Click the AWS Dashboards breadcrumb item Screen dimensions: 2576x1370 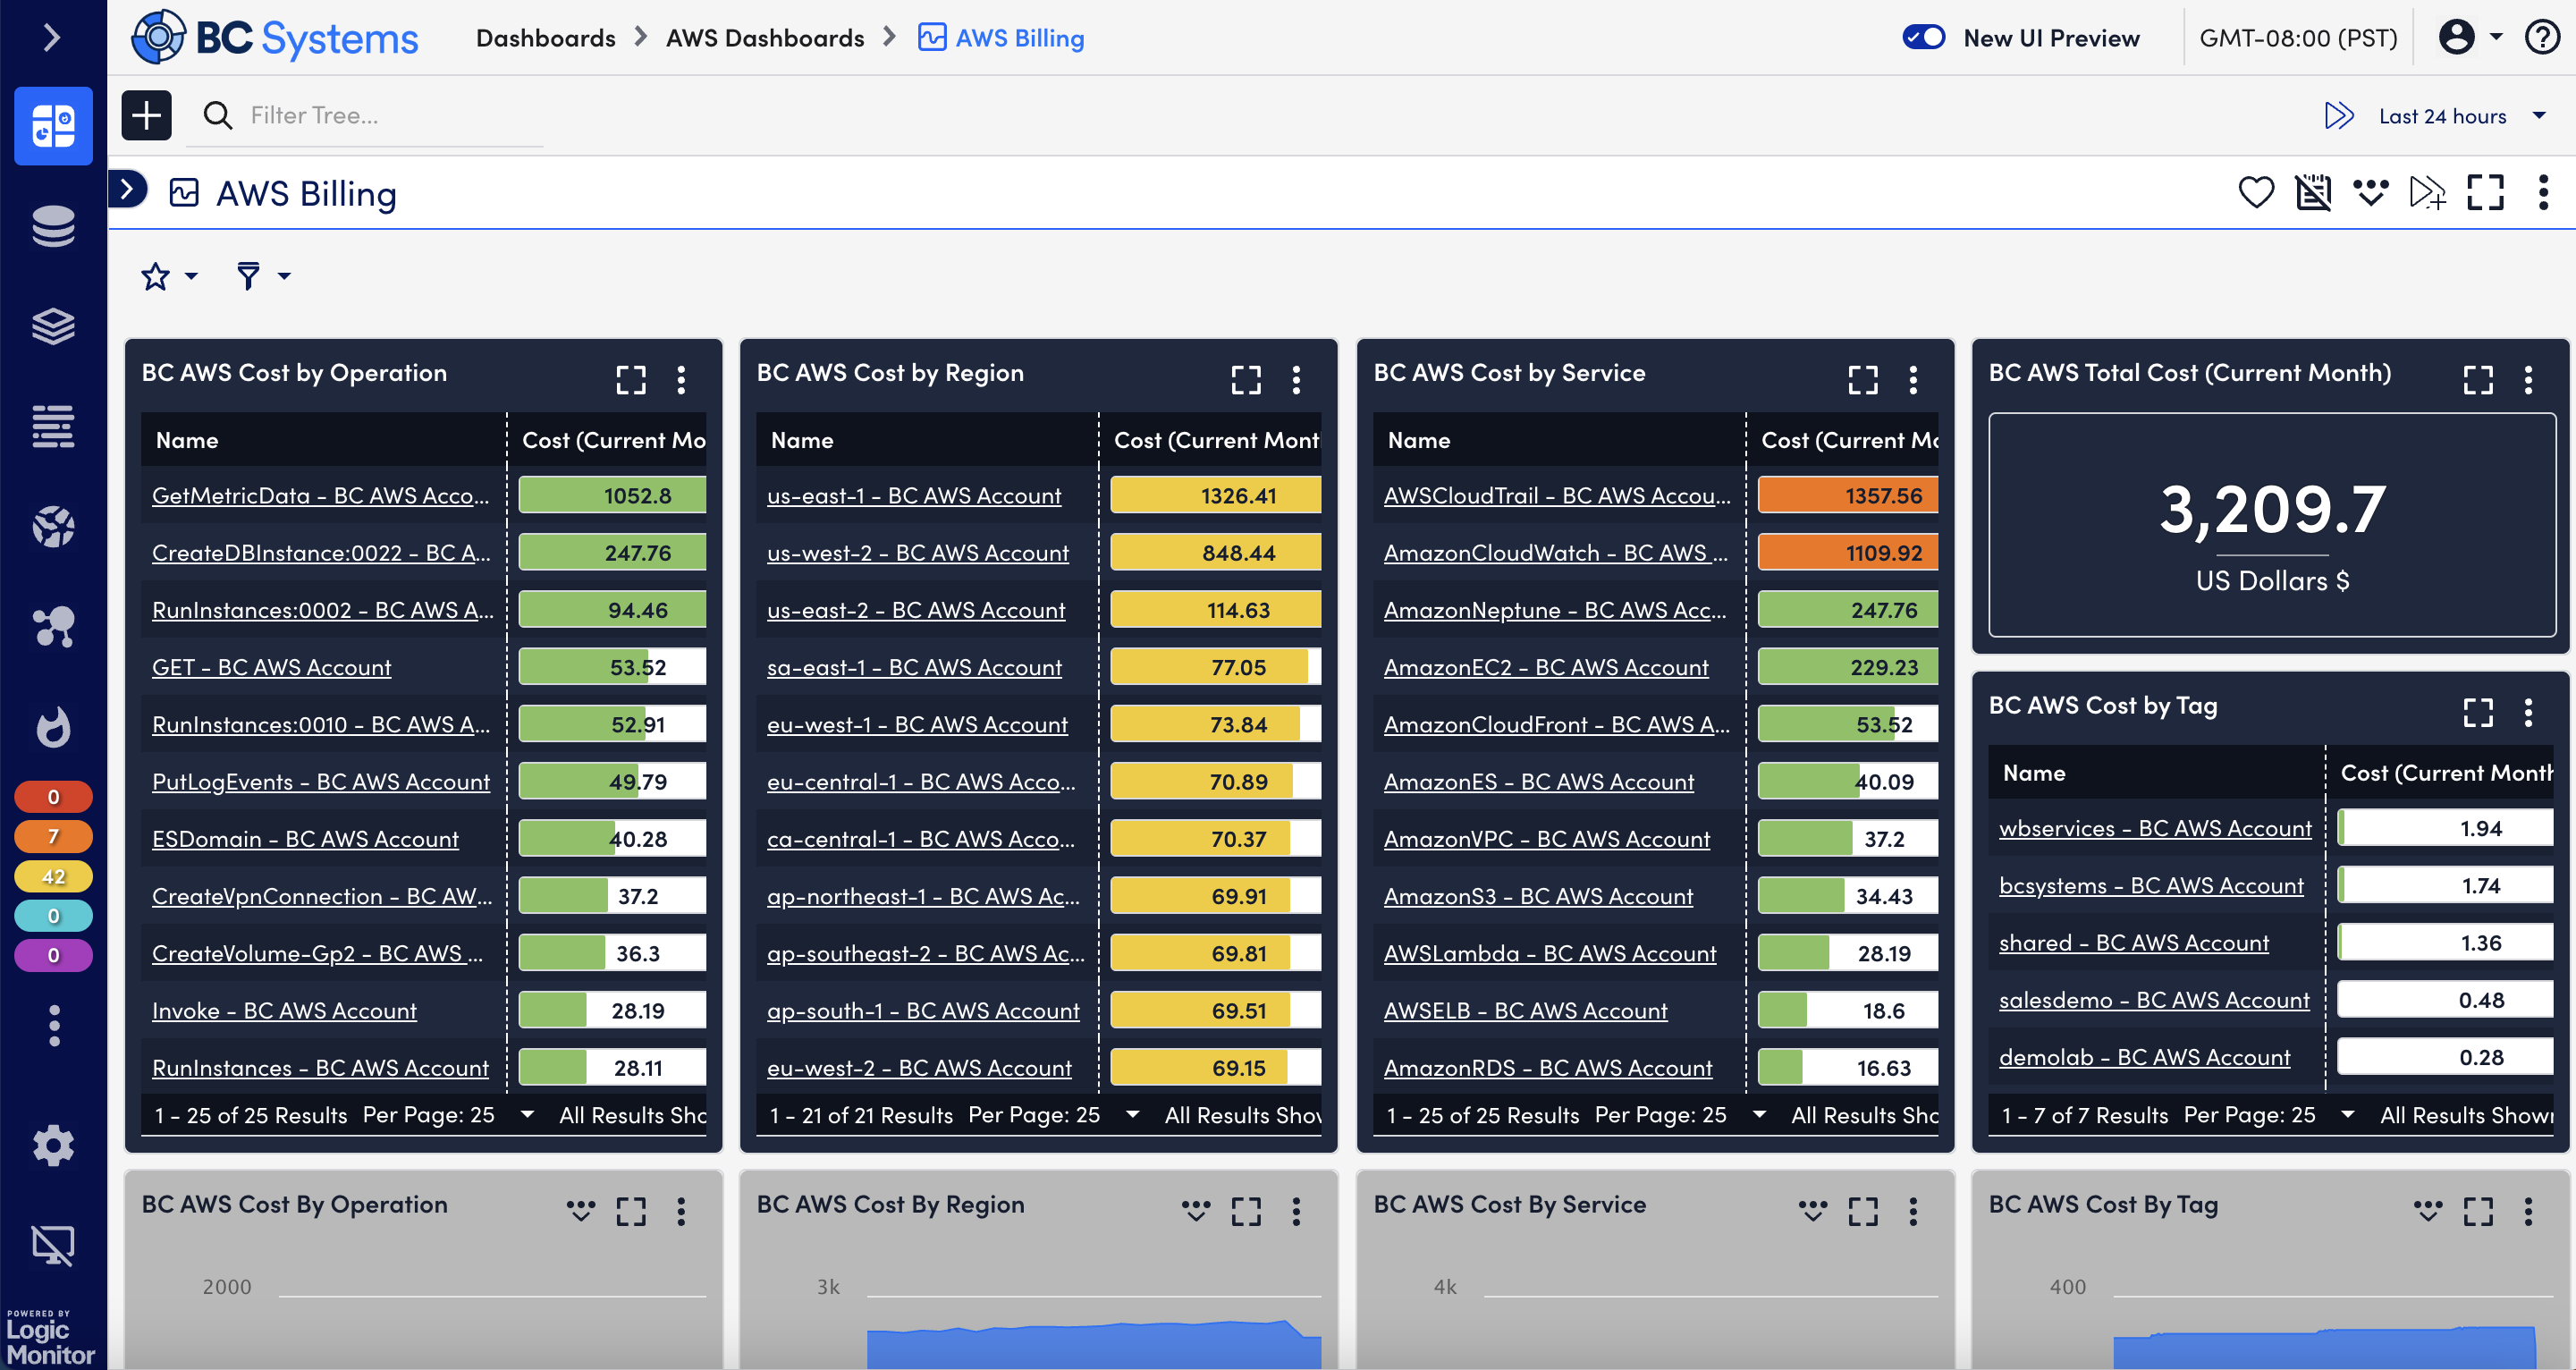pos(765,37)
